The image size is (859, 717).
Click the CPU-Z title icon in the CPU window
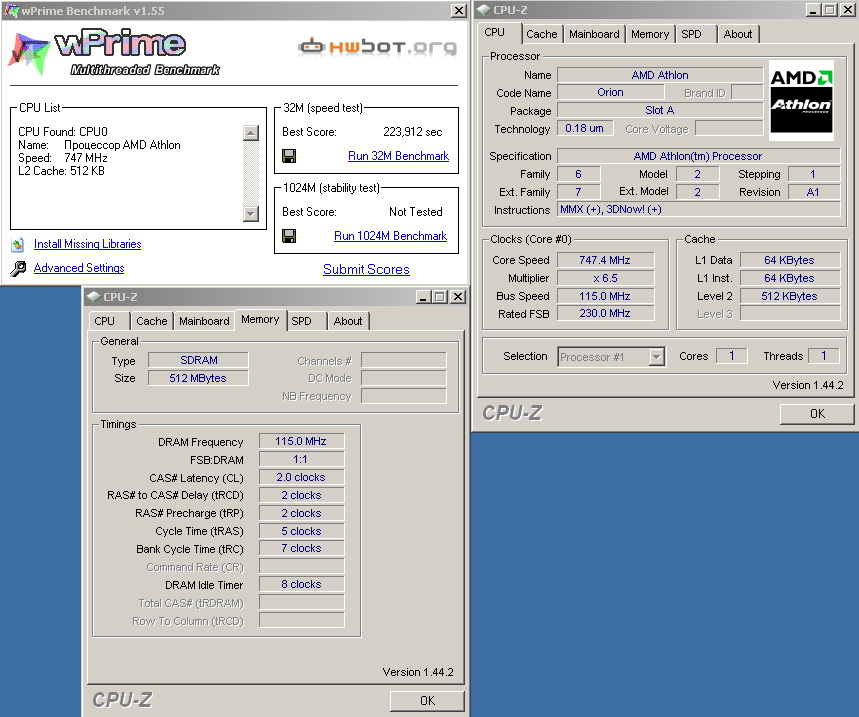tap(483, 9)
